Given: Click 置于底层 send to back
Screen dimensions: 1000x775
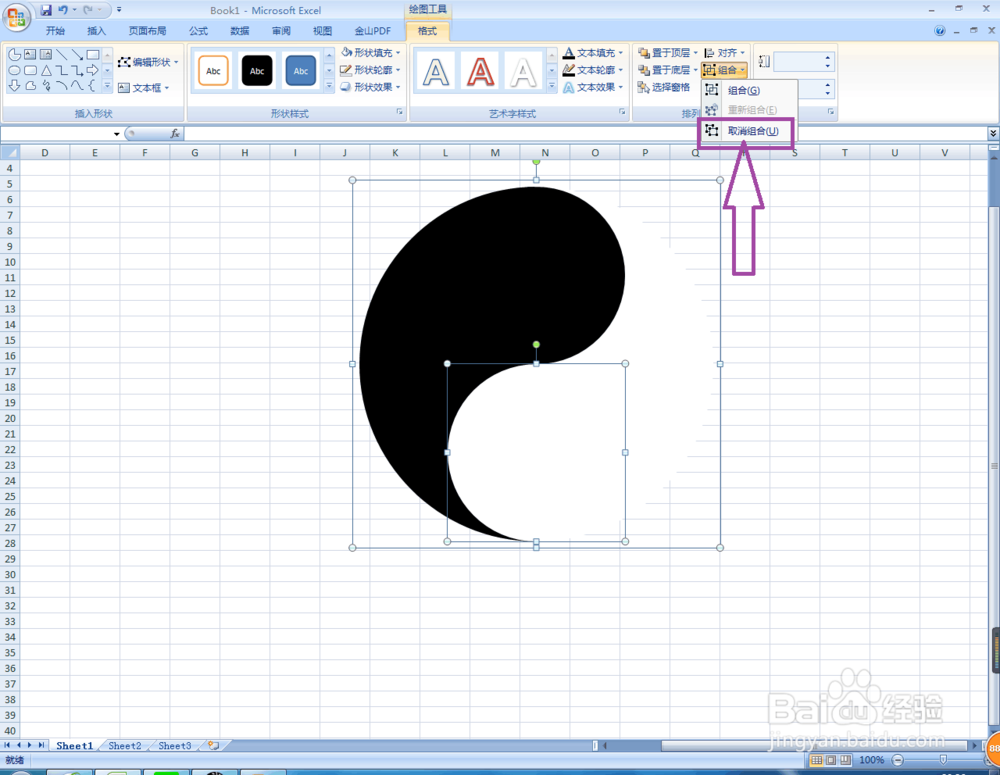Looking at the screenshot, I should pyautogui.click(x=664, y=70).
